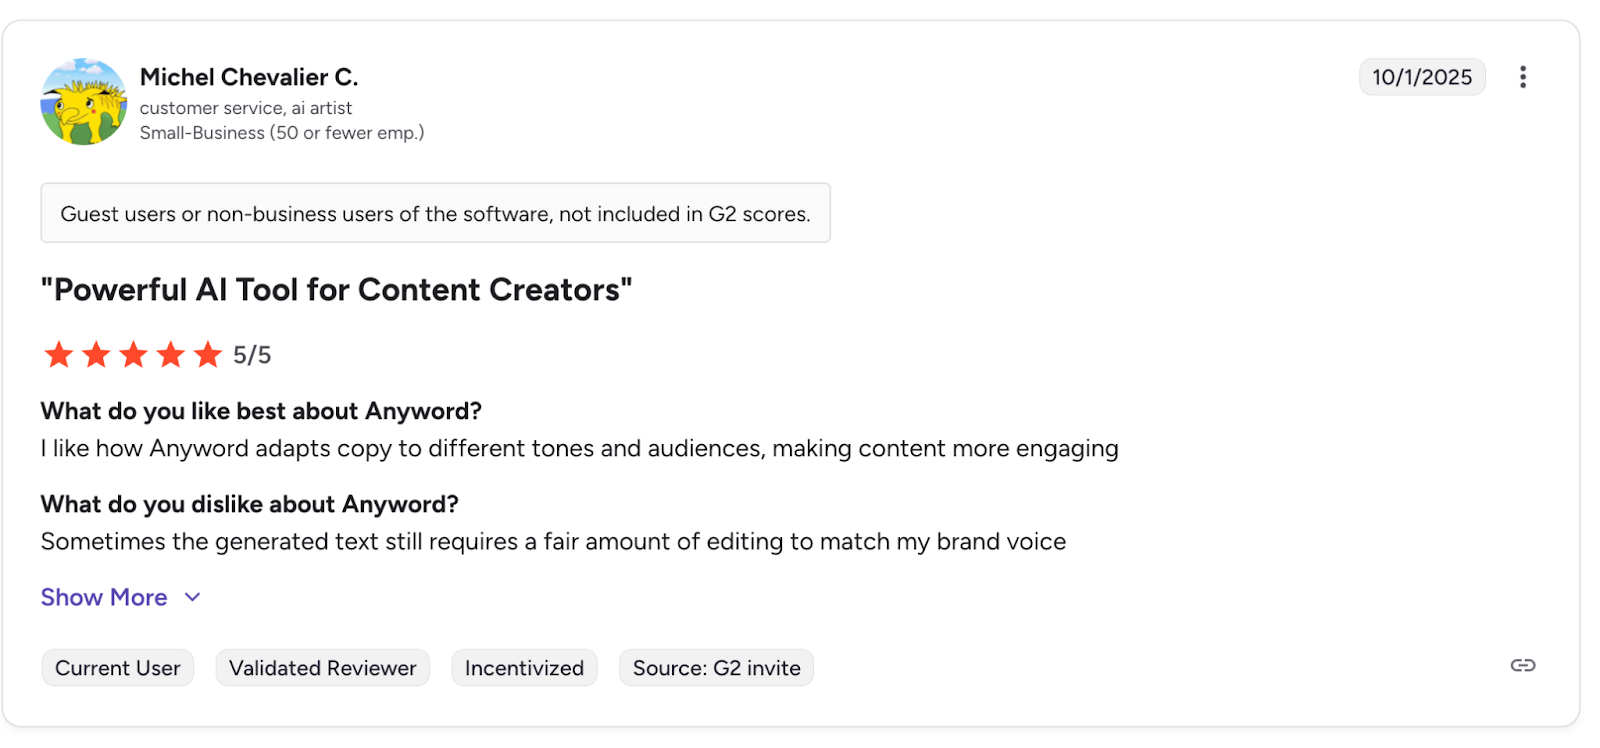Screen dimensions: 1600x748
Task: Expand review with Show More link
Action: [104, 597]
